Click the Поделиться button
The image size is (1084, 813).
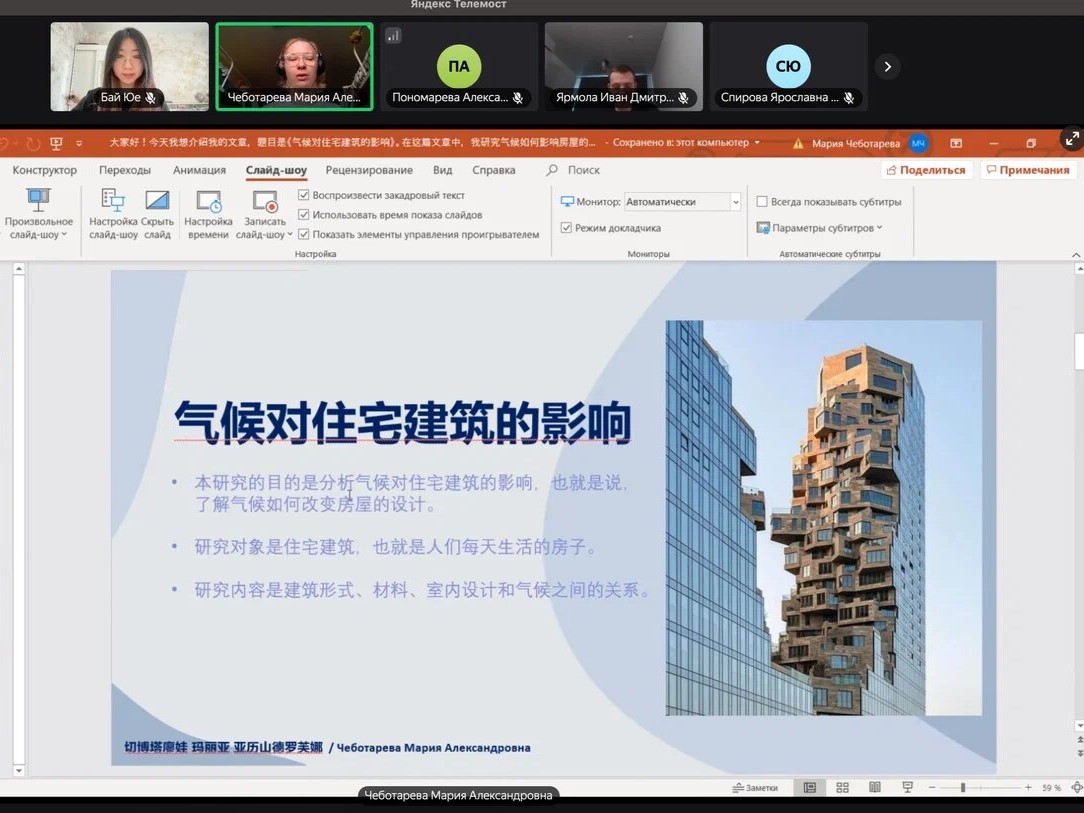click(x=925, y=170)
